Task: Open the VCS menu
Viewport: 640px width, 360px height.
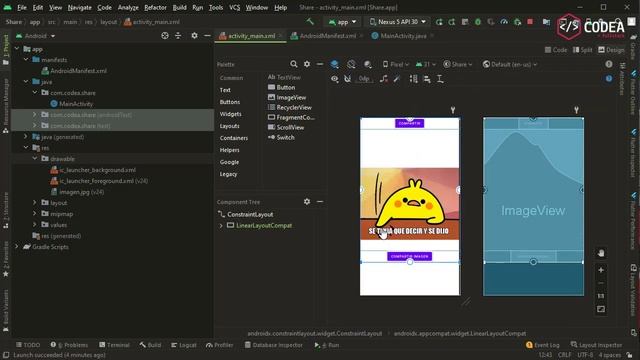Action: click(234, 7)
